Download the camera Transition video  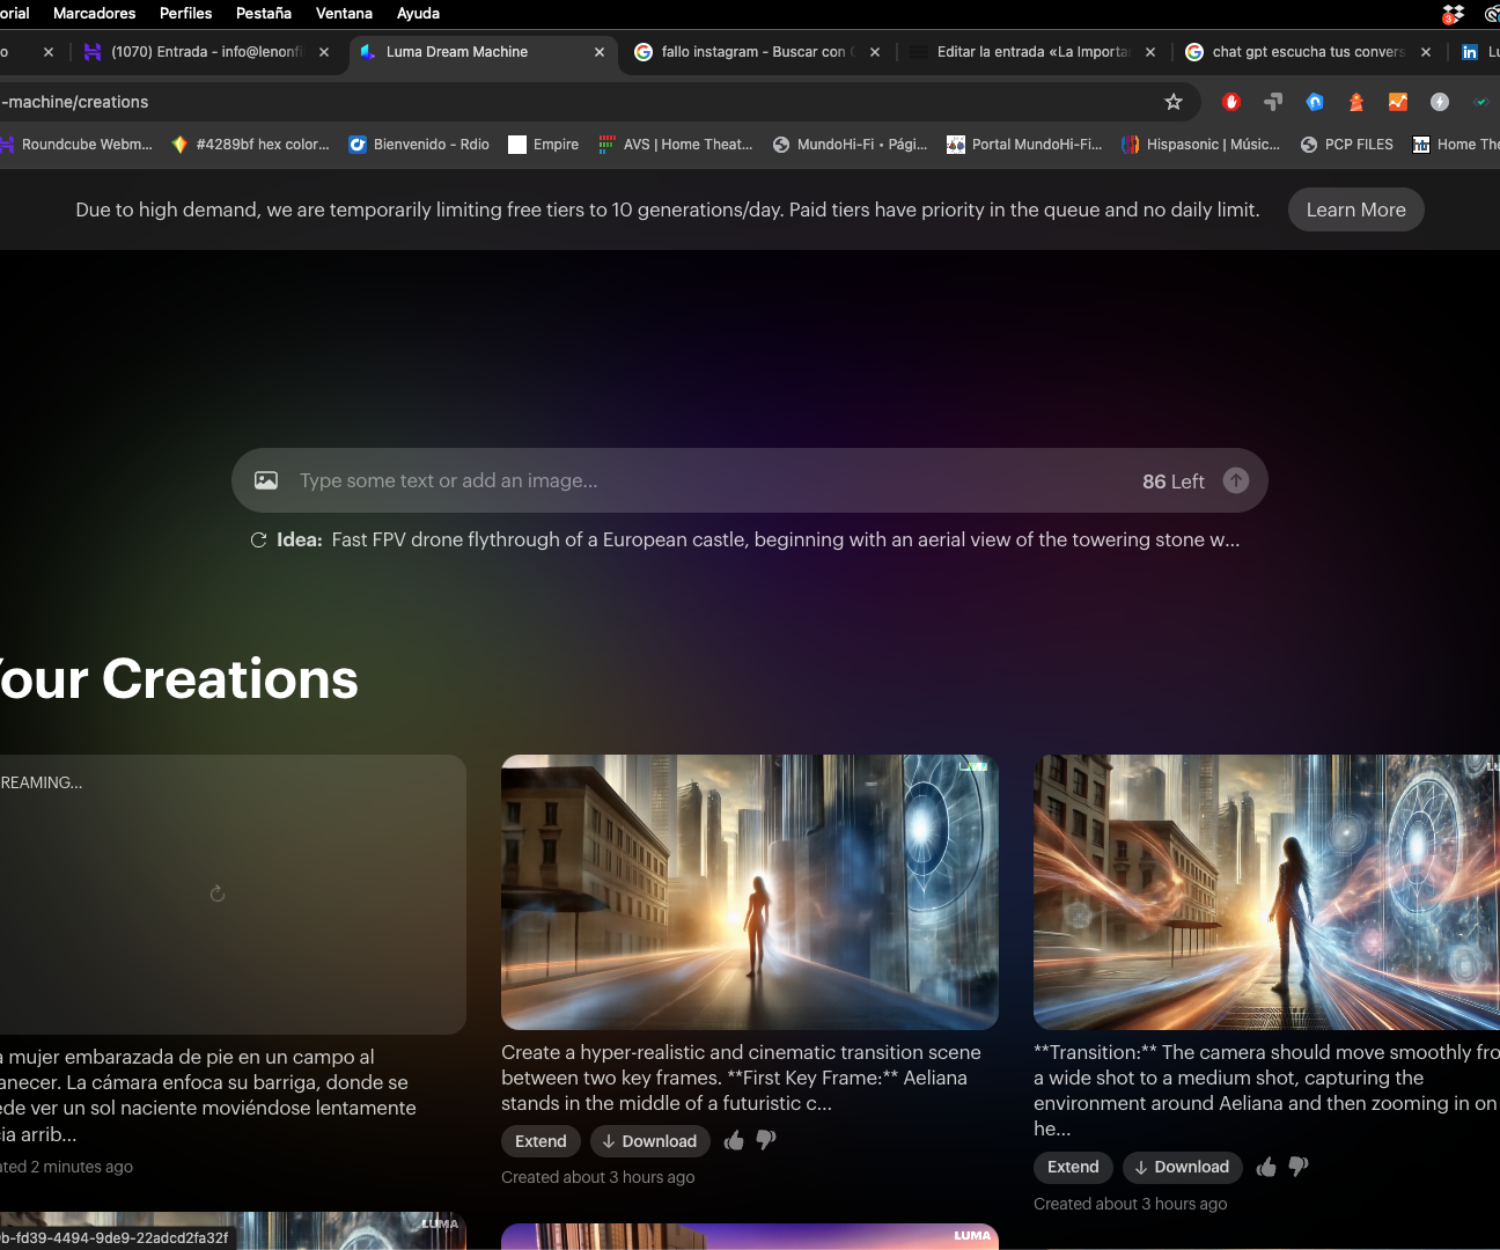point(1182,1167)
